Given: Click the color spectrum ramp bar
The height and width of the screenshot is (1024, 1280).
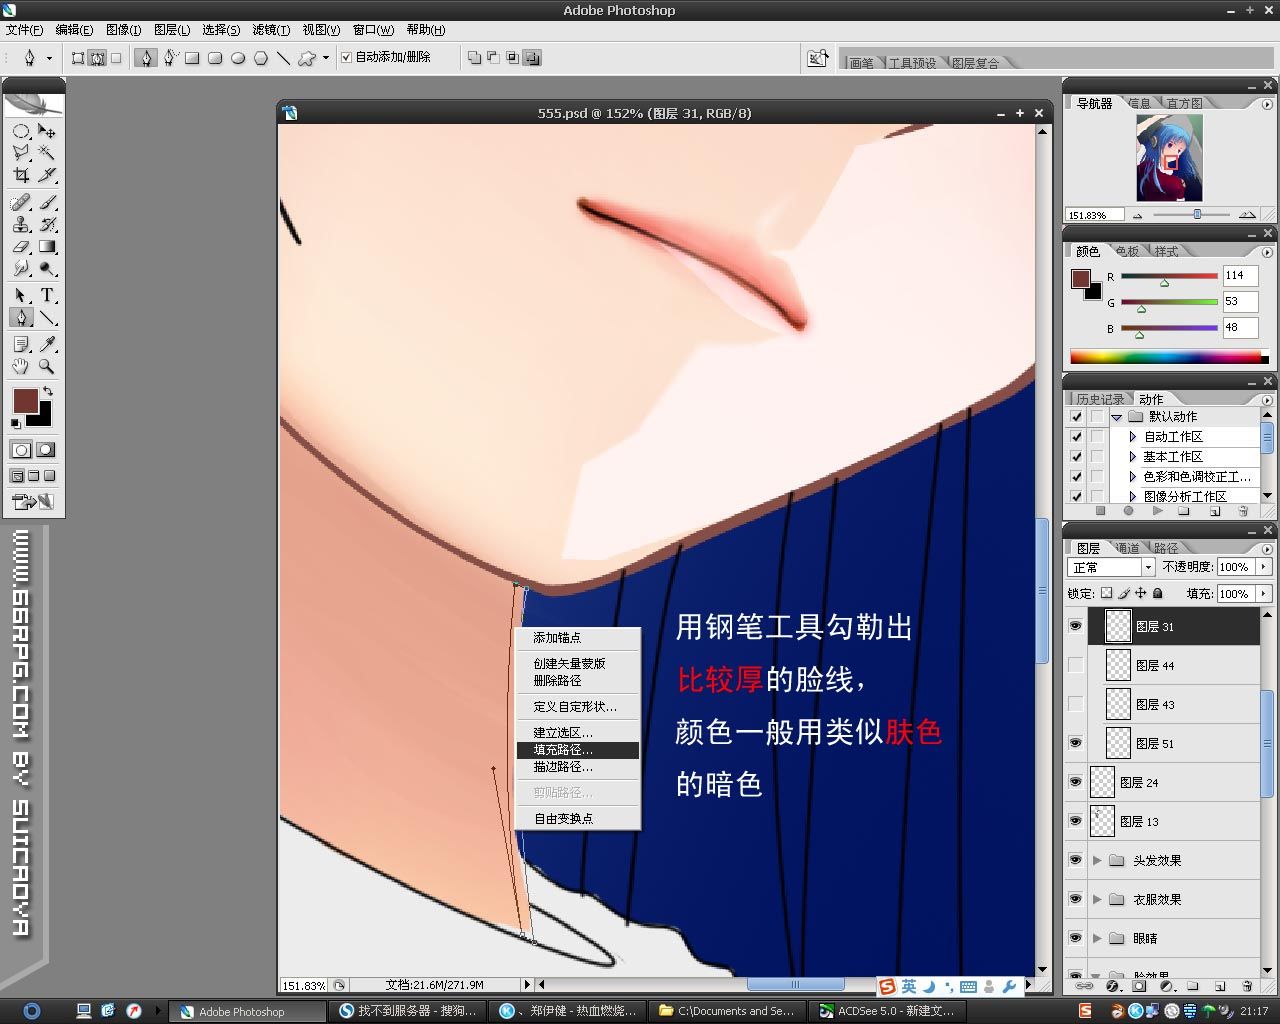Looking at the screenshot, I should pos(1165,356).
